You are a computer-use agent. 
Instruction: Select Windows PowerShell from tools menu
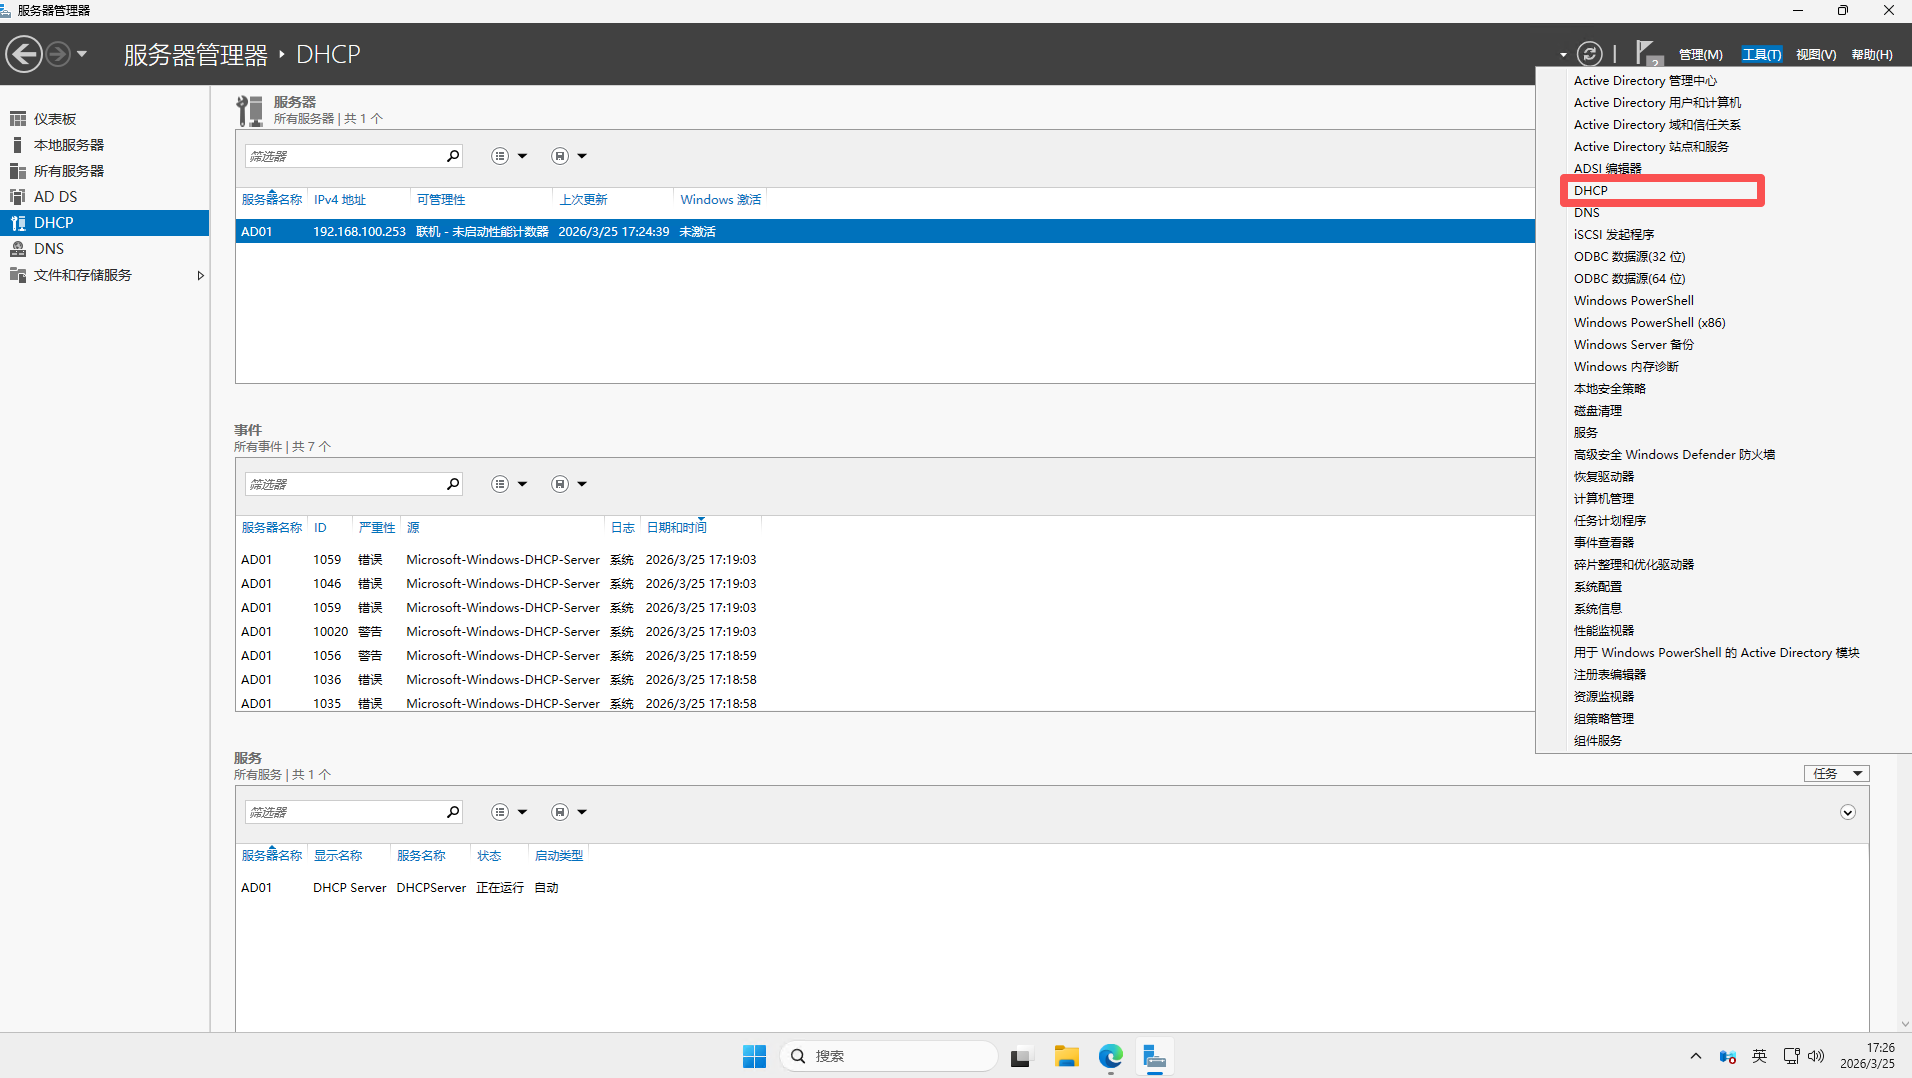tap(1633, 300)
